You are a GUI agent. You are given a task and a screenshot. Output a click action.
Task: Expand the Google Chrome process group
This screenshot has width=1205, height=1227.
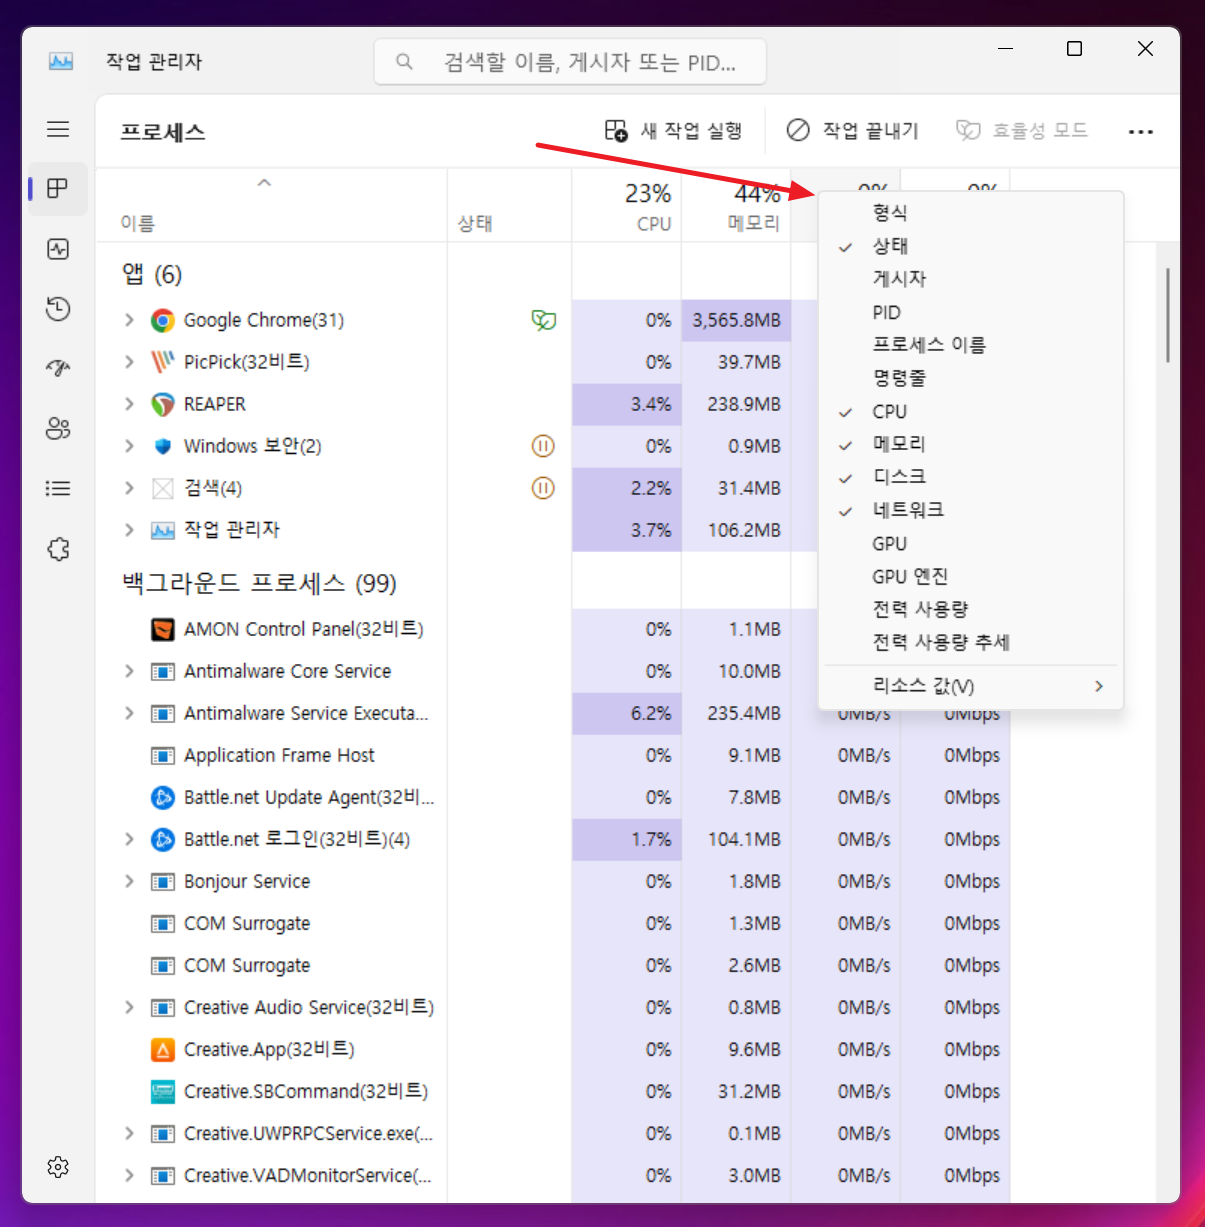(129, 320)
